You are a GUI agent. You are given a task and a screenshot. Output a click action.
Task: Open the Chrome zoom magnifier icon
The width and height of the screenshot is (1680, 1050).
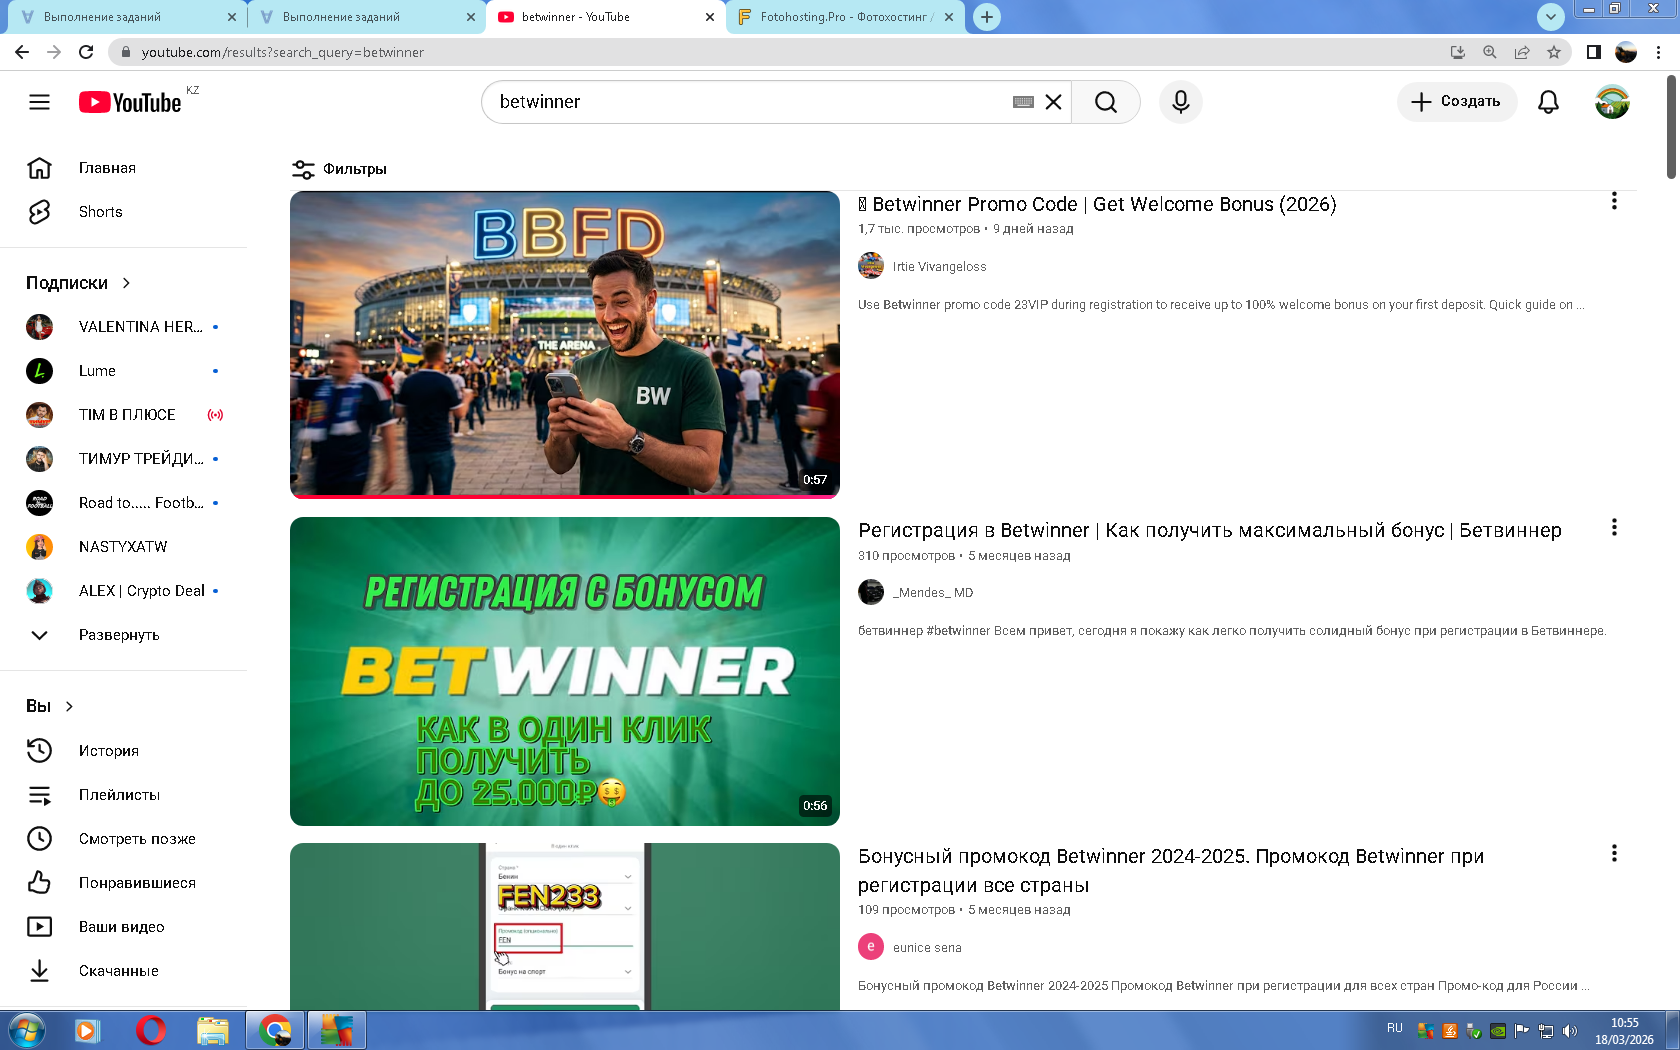click(x=1490, y=52)
